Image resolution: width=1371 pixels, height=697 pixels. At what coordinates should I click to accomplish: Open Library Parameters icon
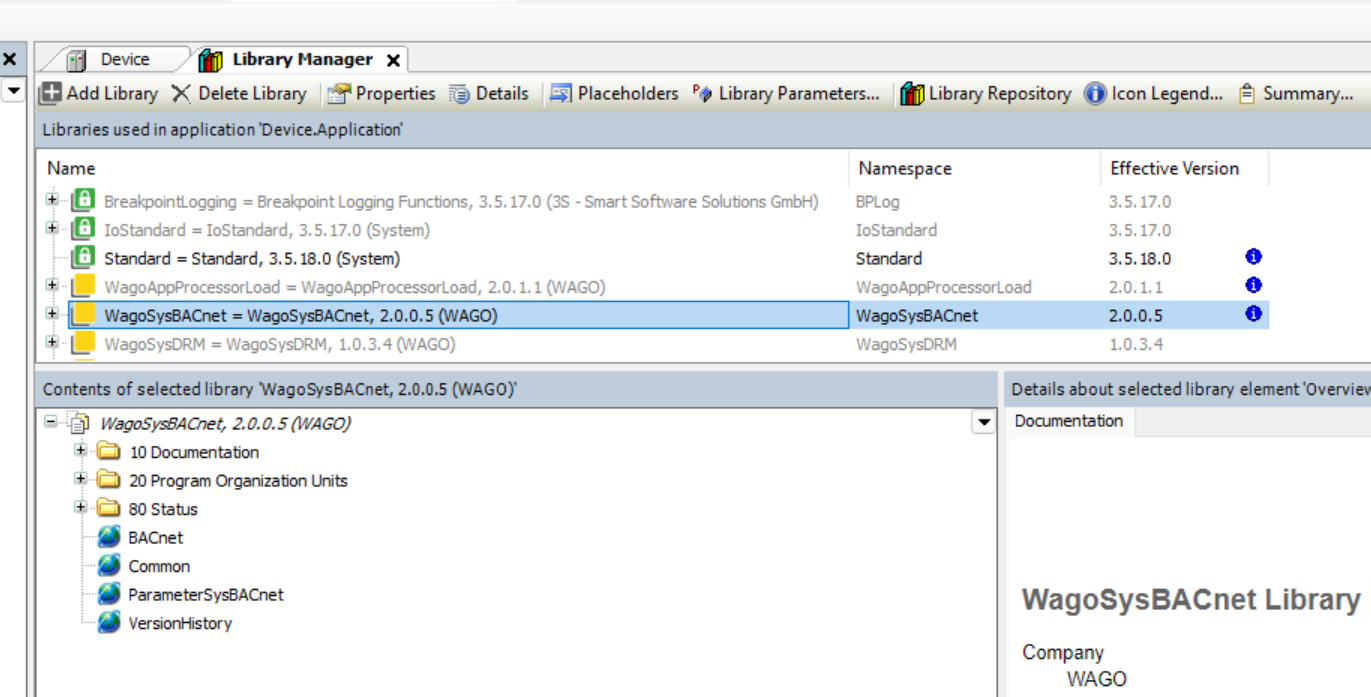click(702, 93)
